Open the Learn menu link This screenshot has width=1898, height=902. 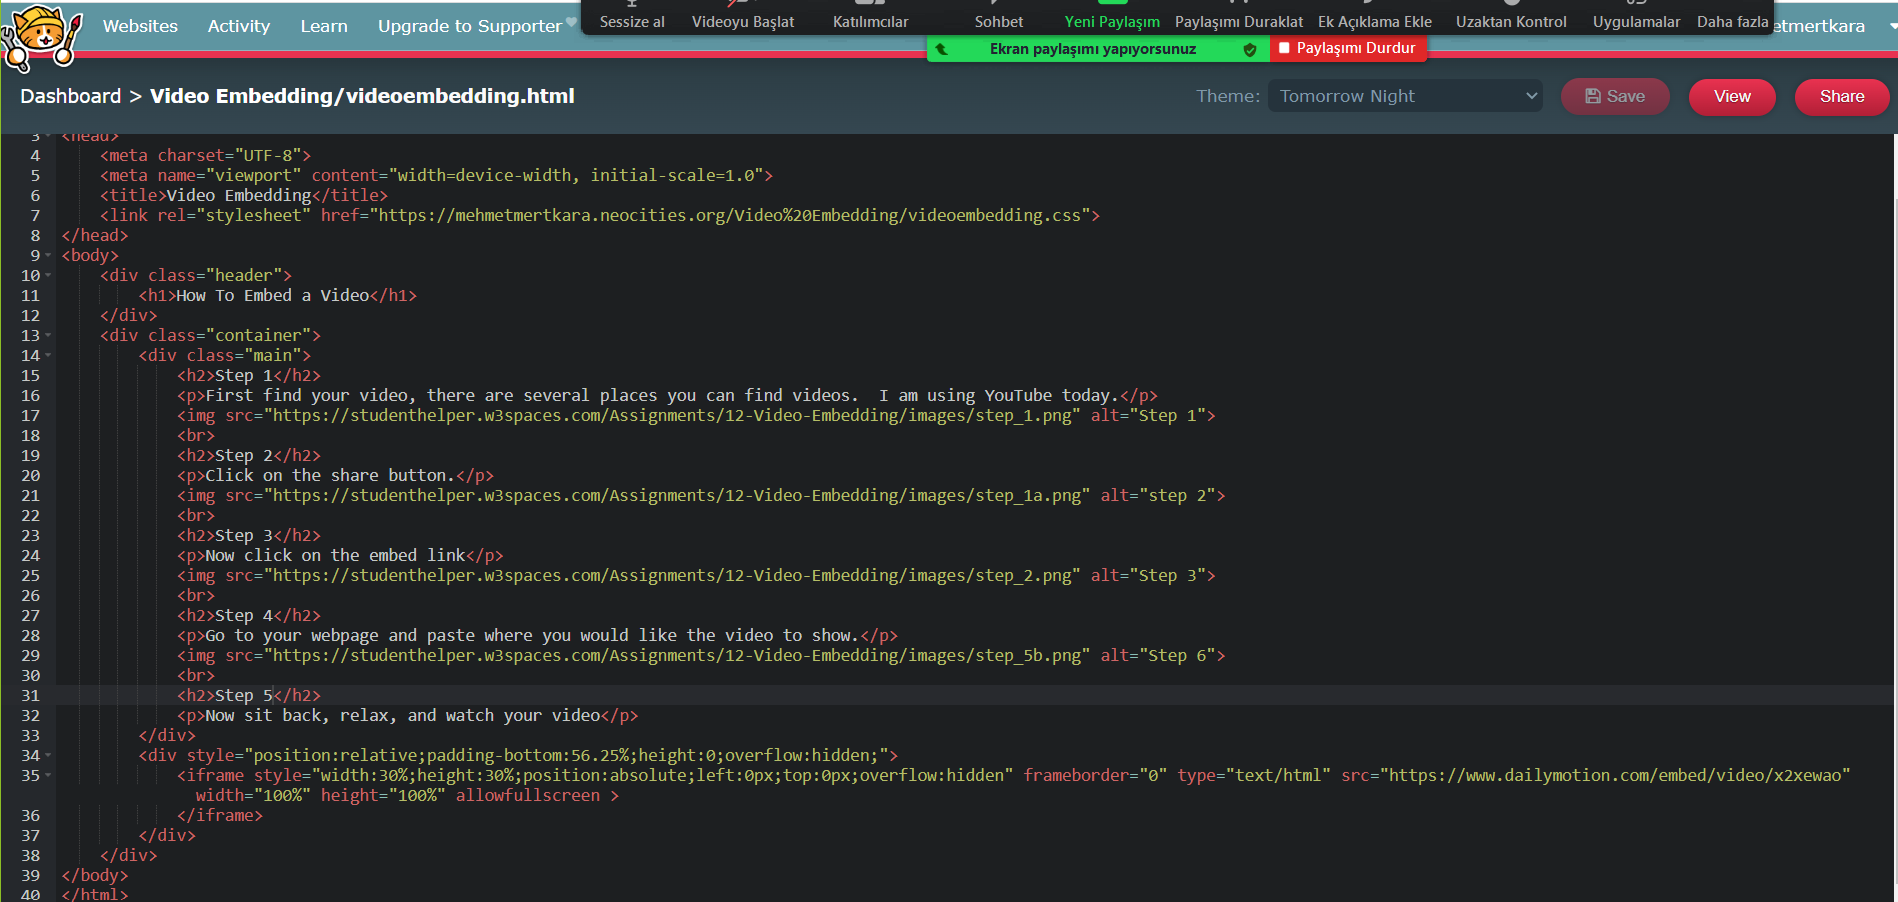tap(324, 26)
